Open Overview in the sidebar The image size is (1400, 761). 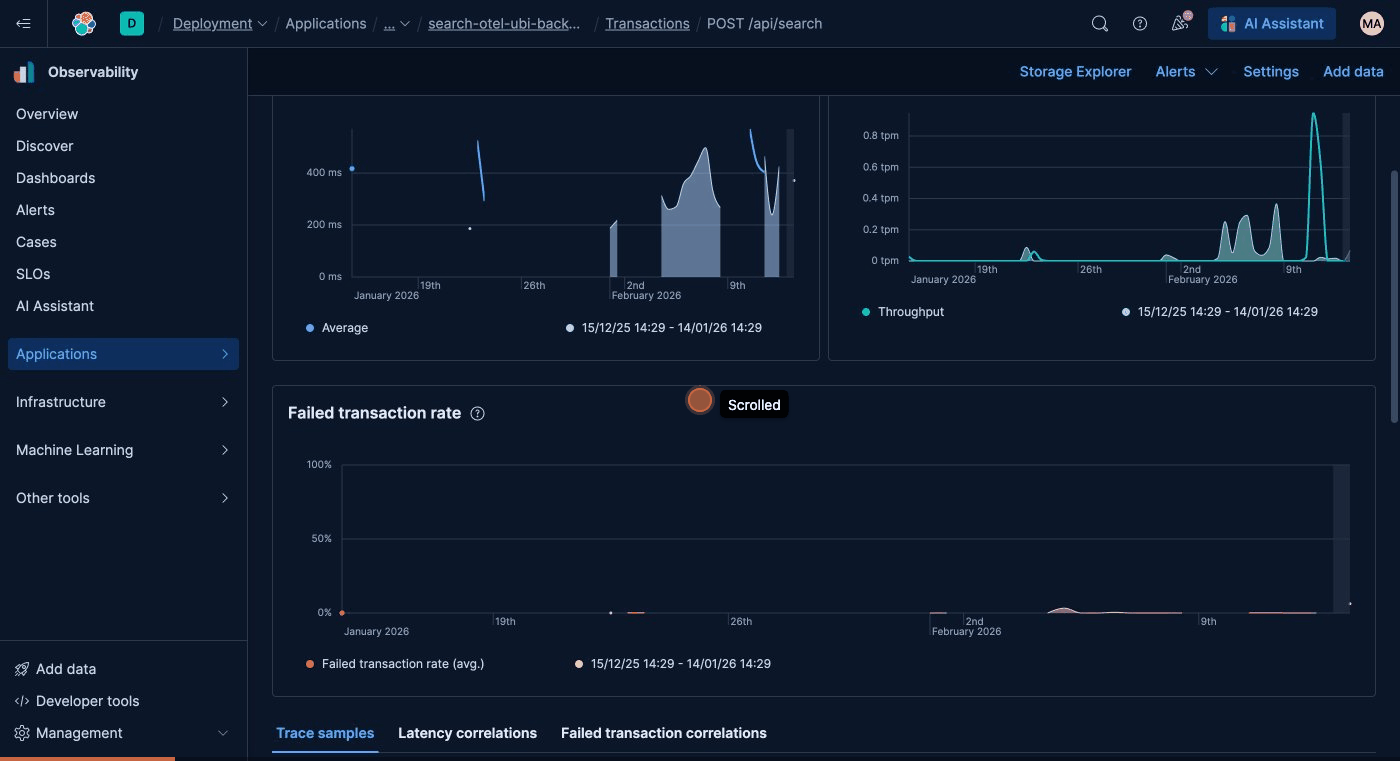pos(47,114)
